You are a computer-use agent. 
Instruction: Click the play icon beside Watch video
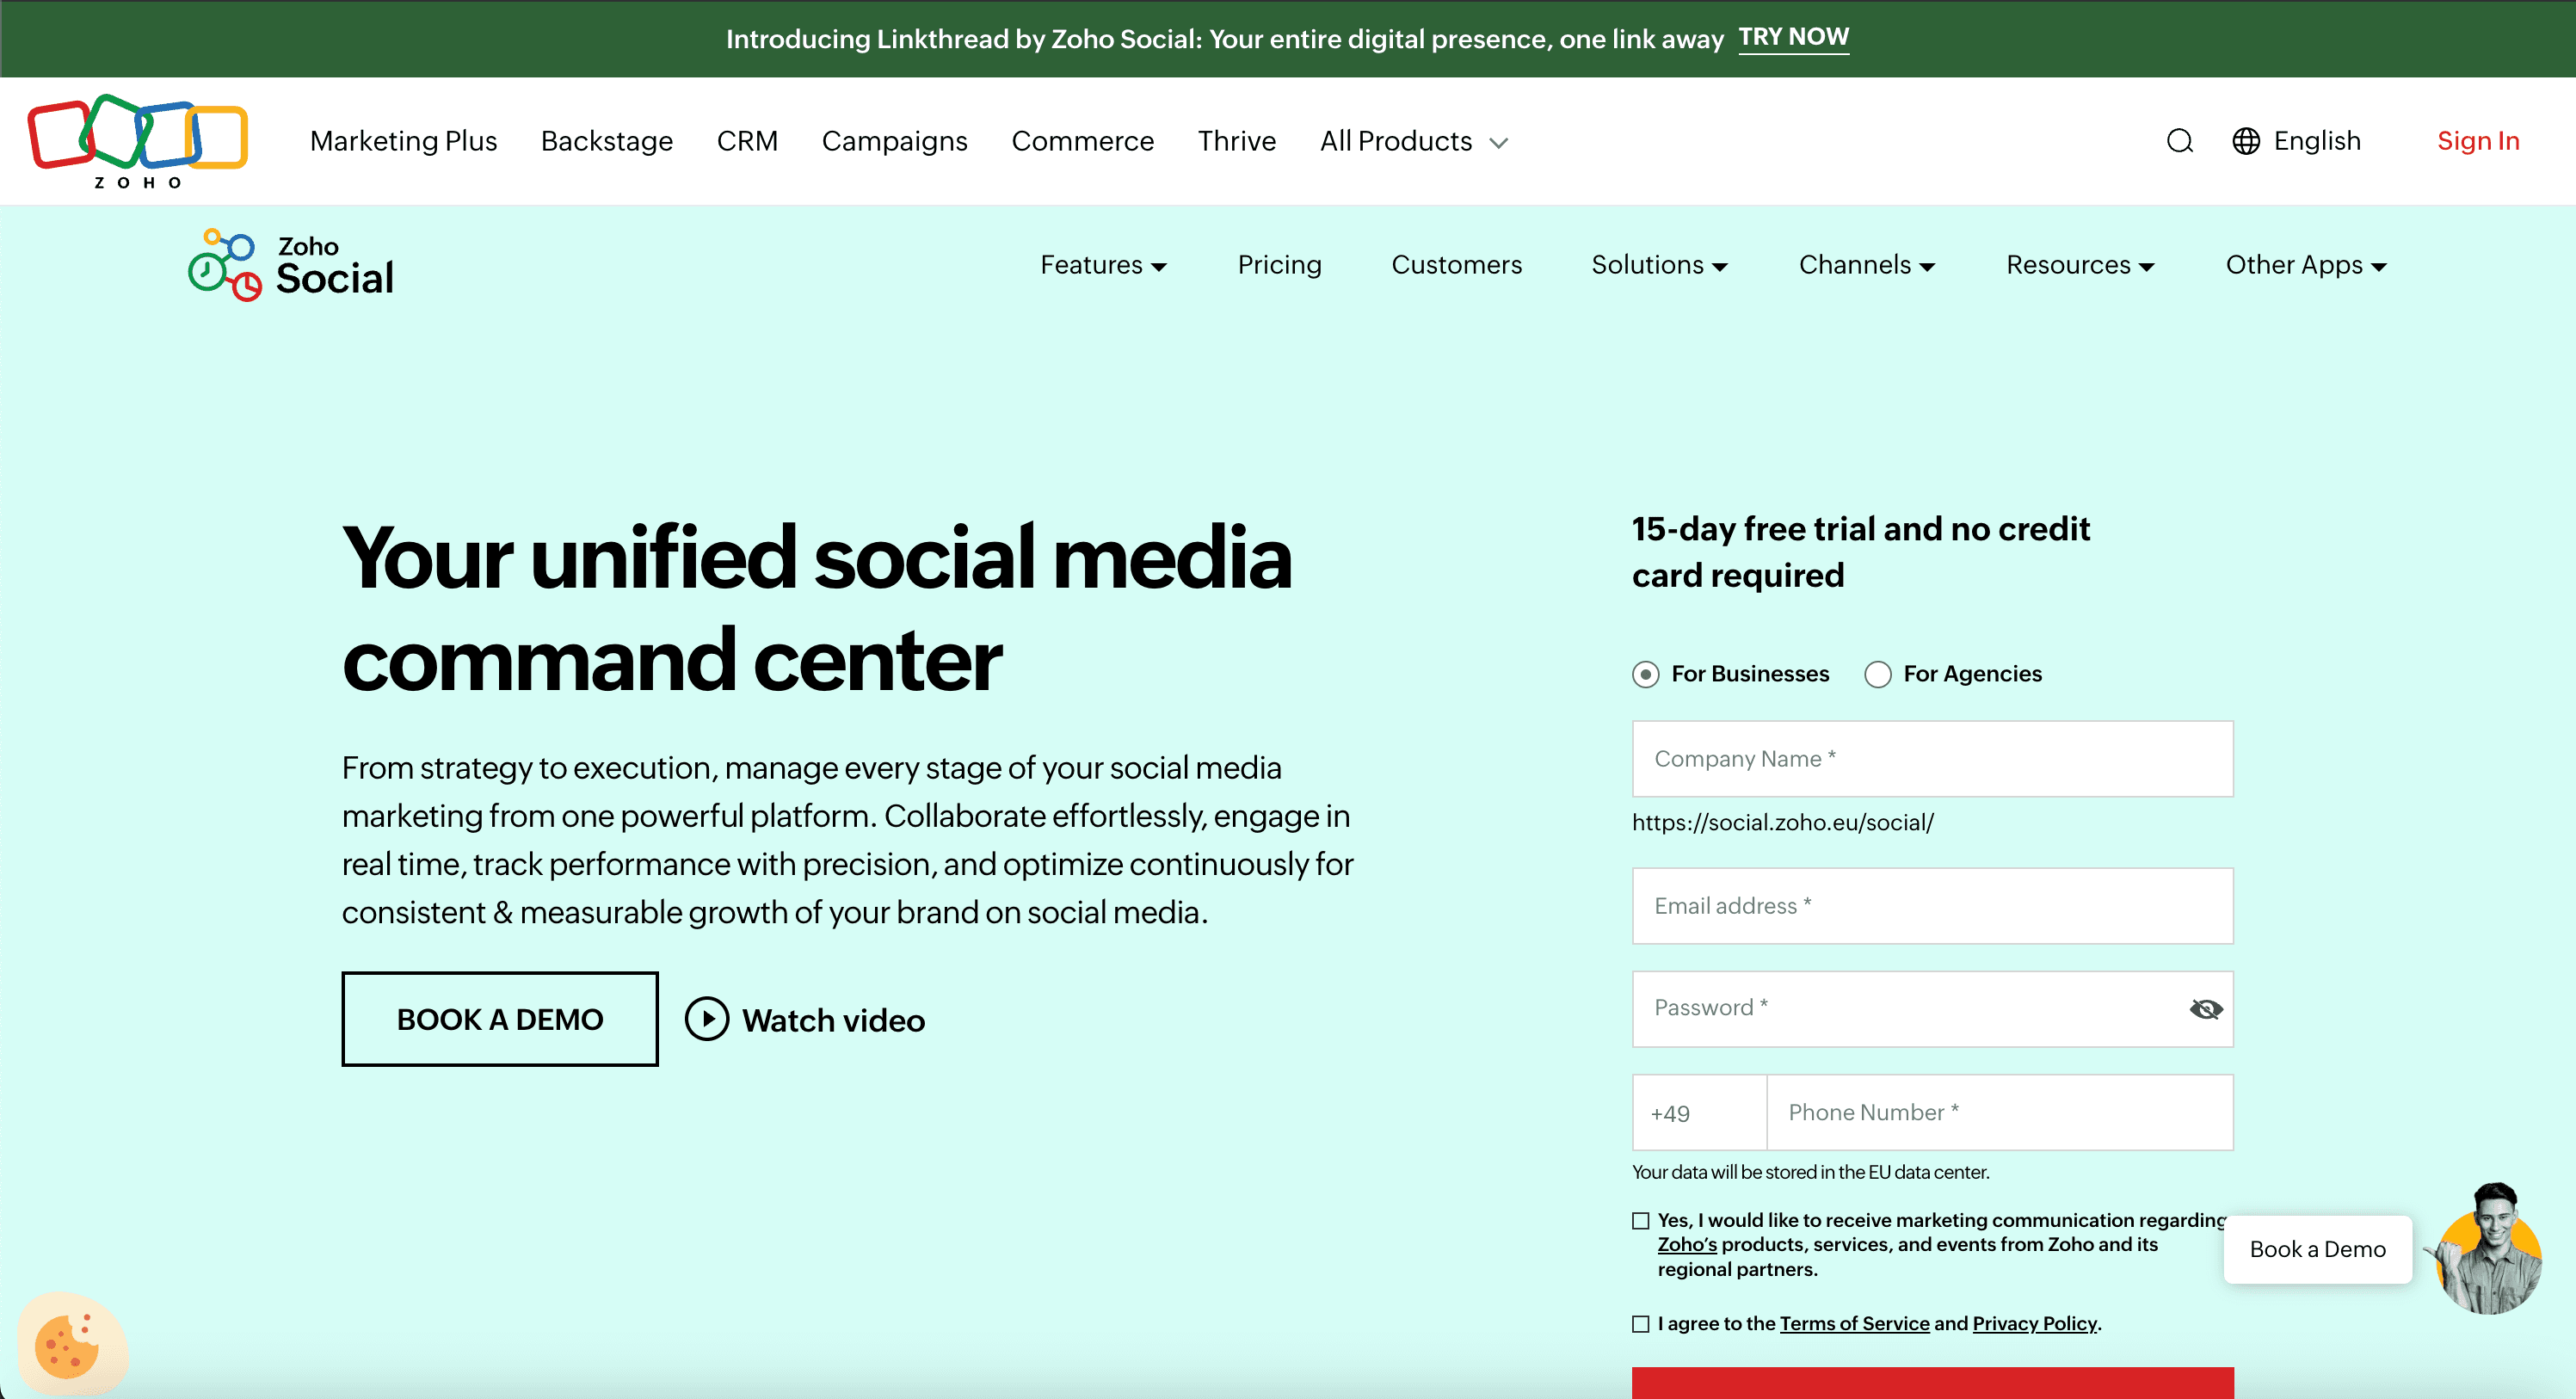click(x=707, y=1019)
